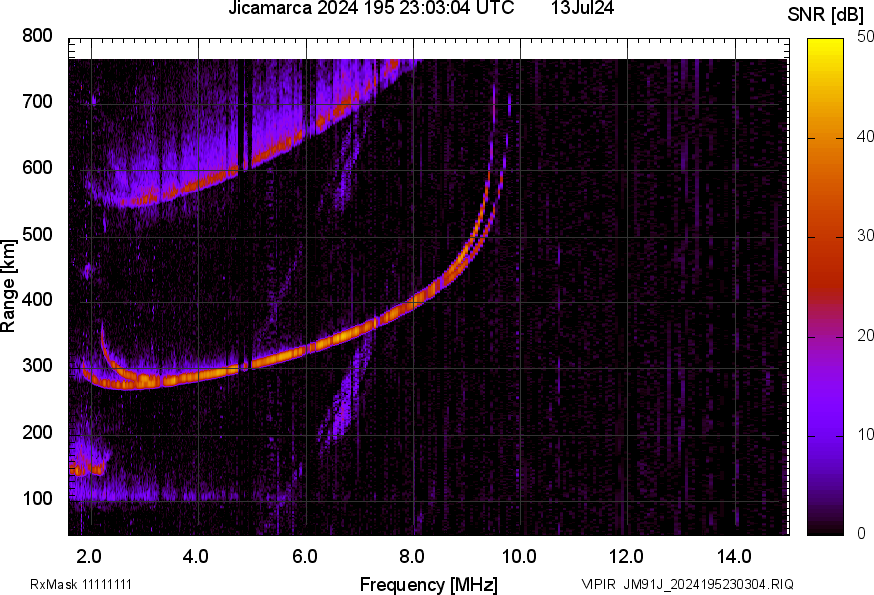
Task: Click the date label '13Jul24'
Action: point(582,8)
